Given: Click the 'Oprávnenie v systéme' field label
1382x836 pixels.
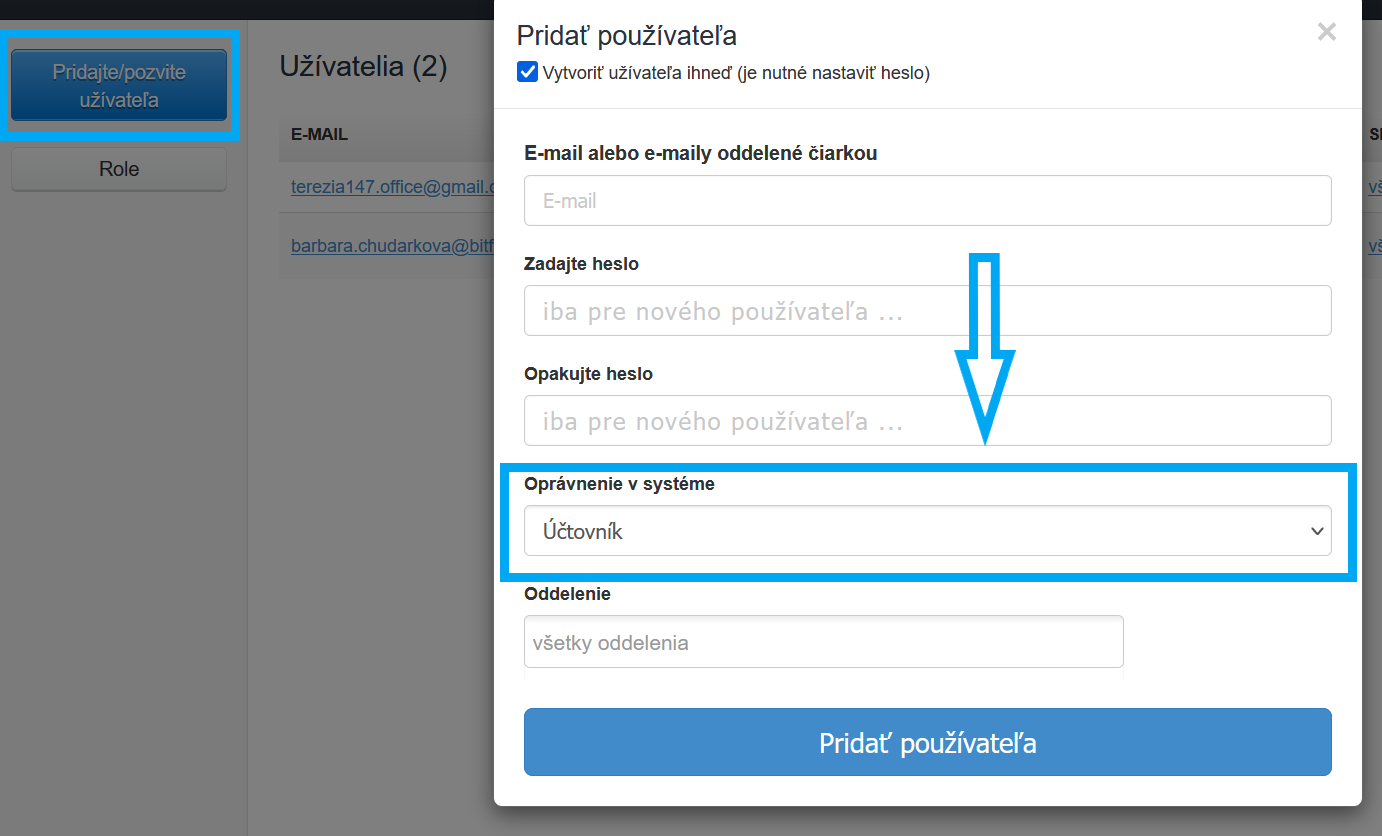Looking at the screenshot, I should coord(619,484).
